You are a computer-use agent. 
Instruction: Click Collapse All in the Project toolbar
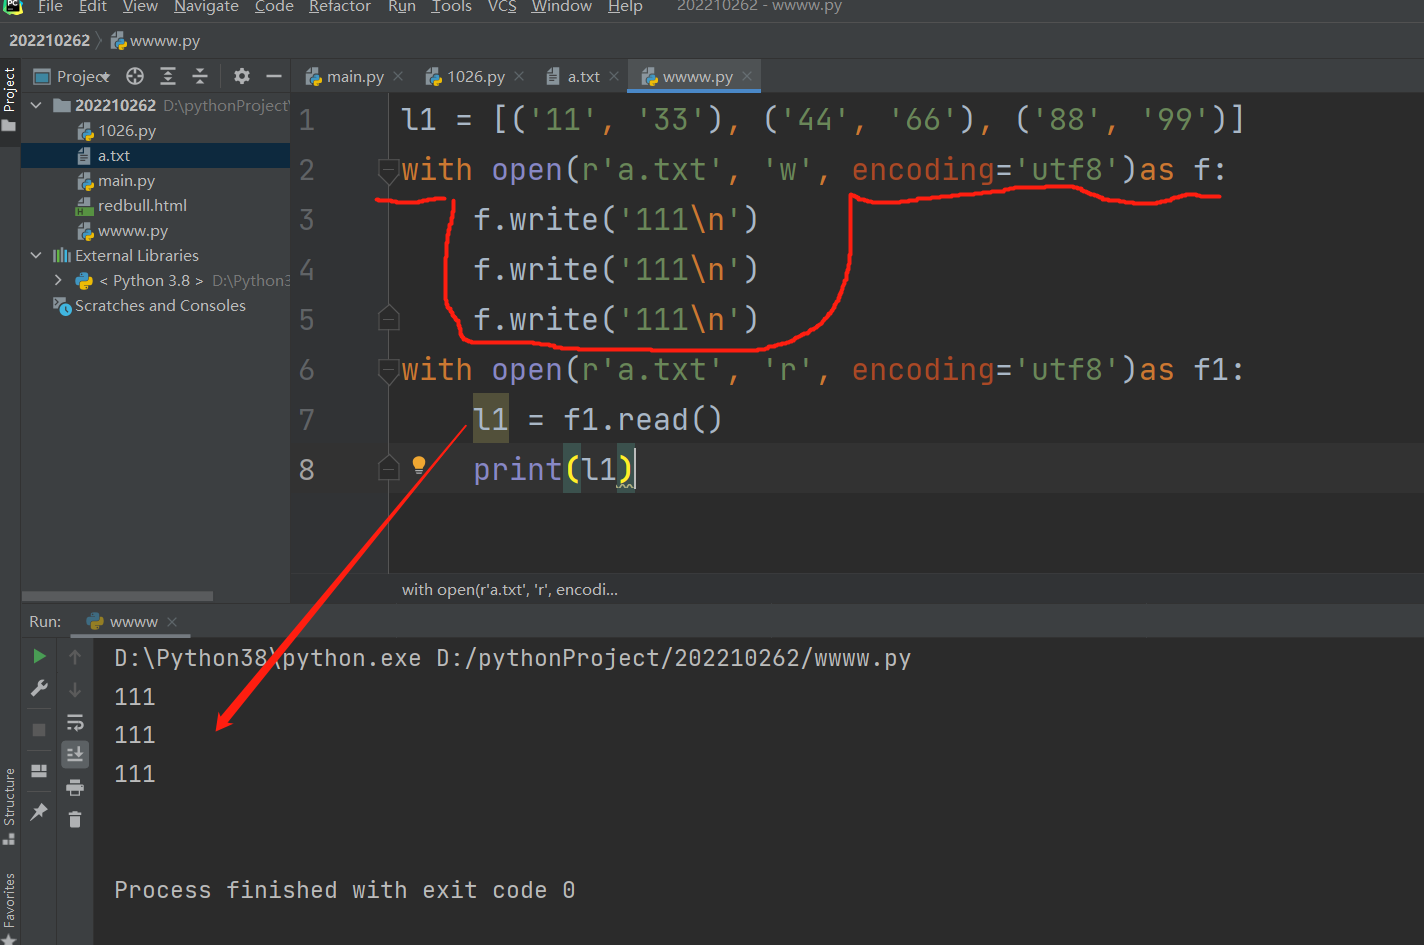tap(200, 76)
